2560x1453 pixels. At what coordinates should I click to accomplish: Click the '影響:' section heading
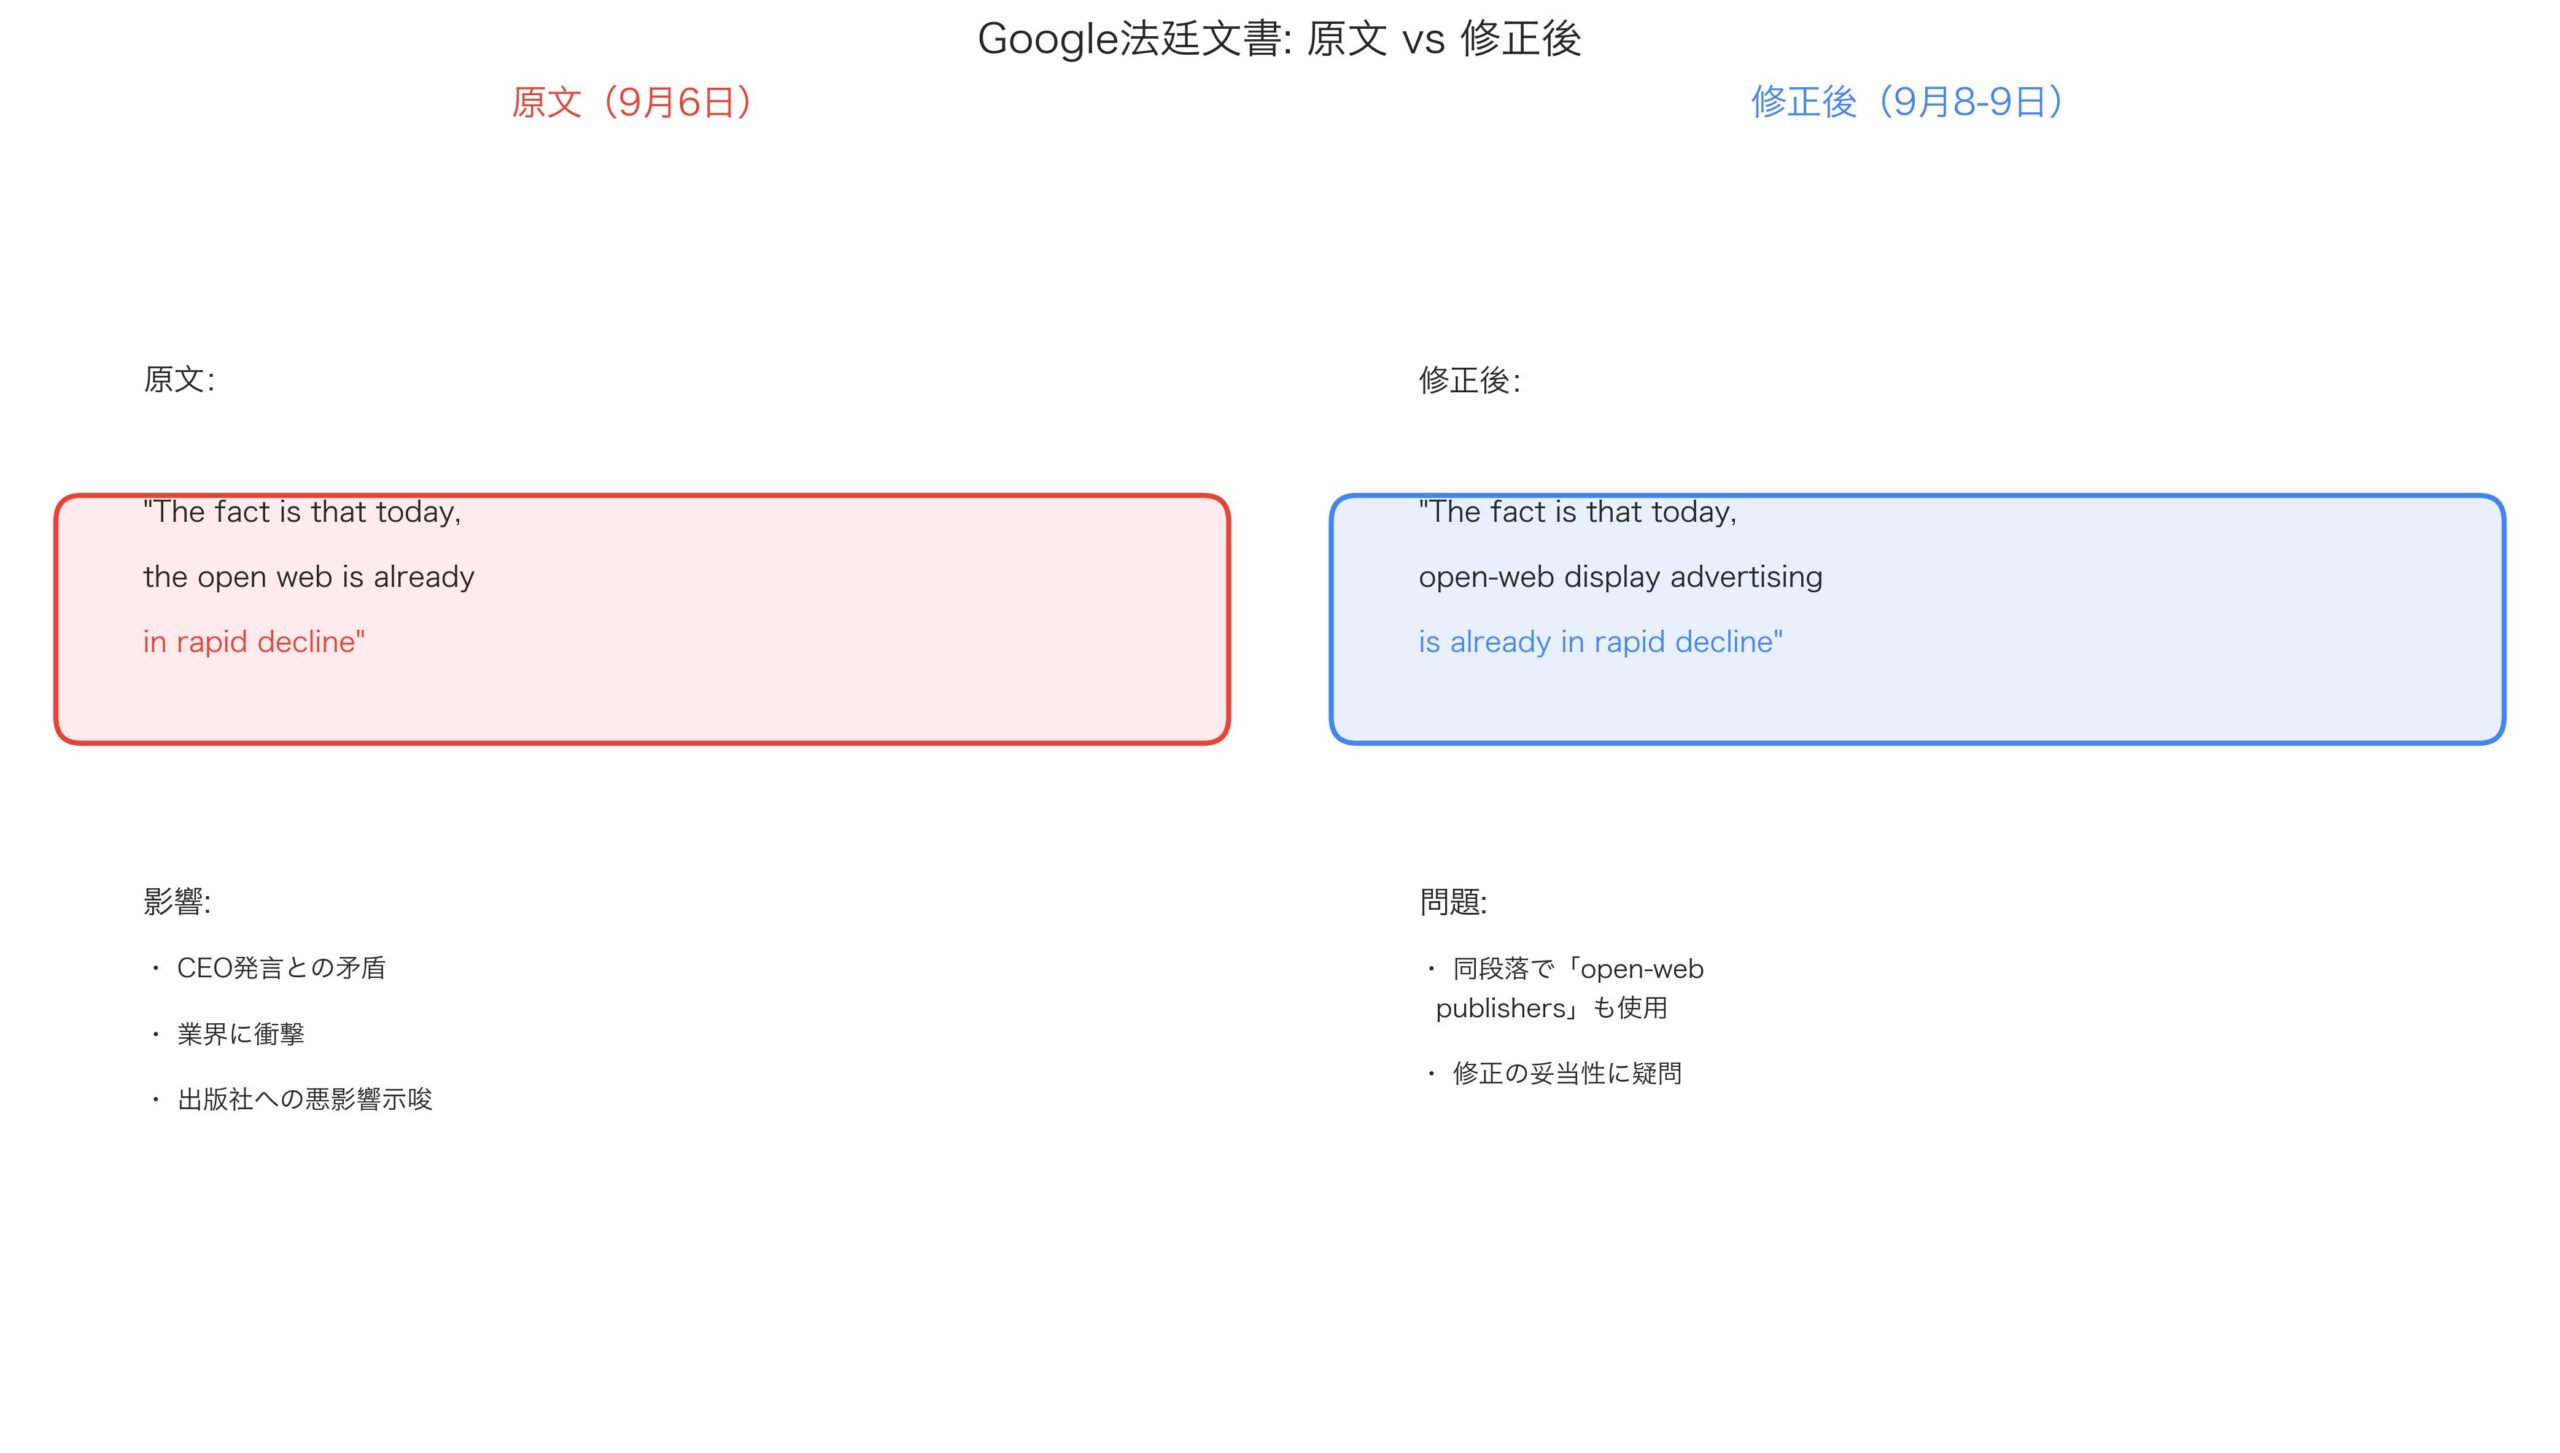pyautogui.click(x=177, y=902)
